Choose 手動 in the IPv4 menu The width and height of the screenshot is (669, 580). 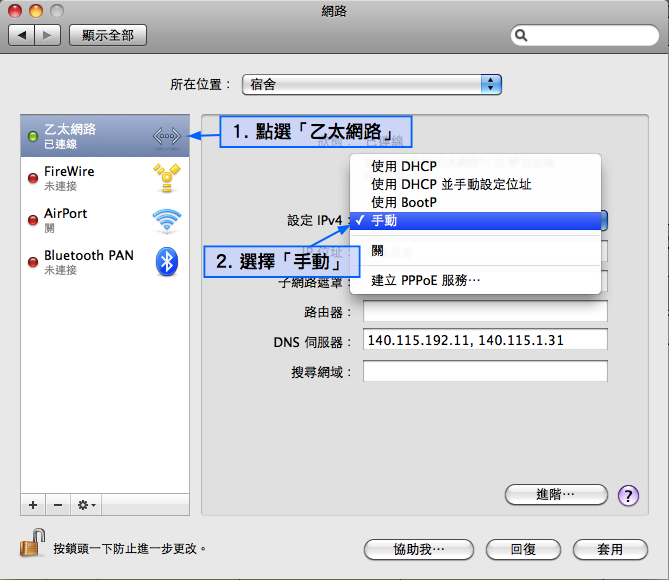(x=384, y=221)
